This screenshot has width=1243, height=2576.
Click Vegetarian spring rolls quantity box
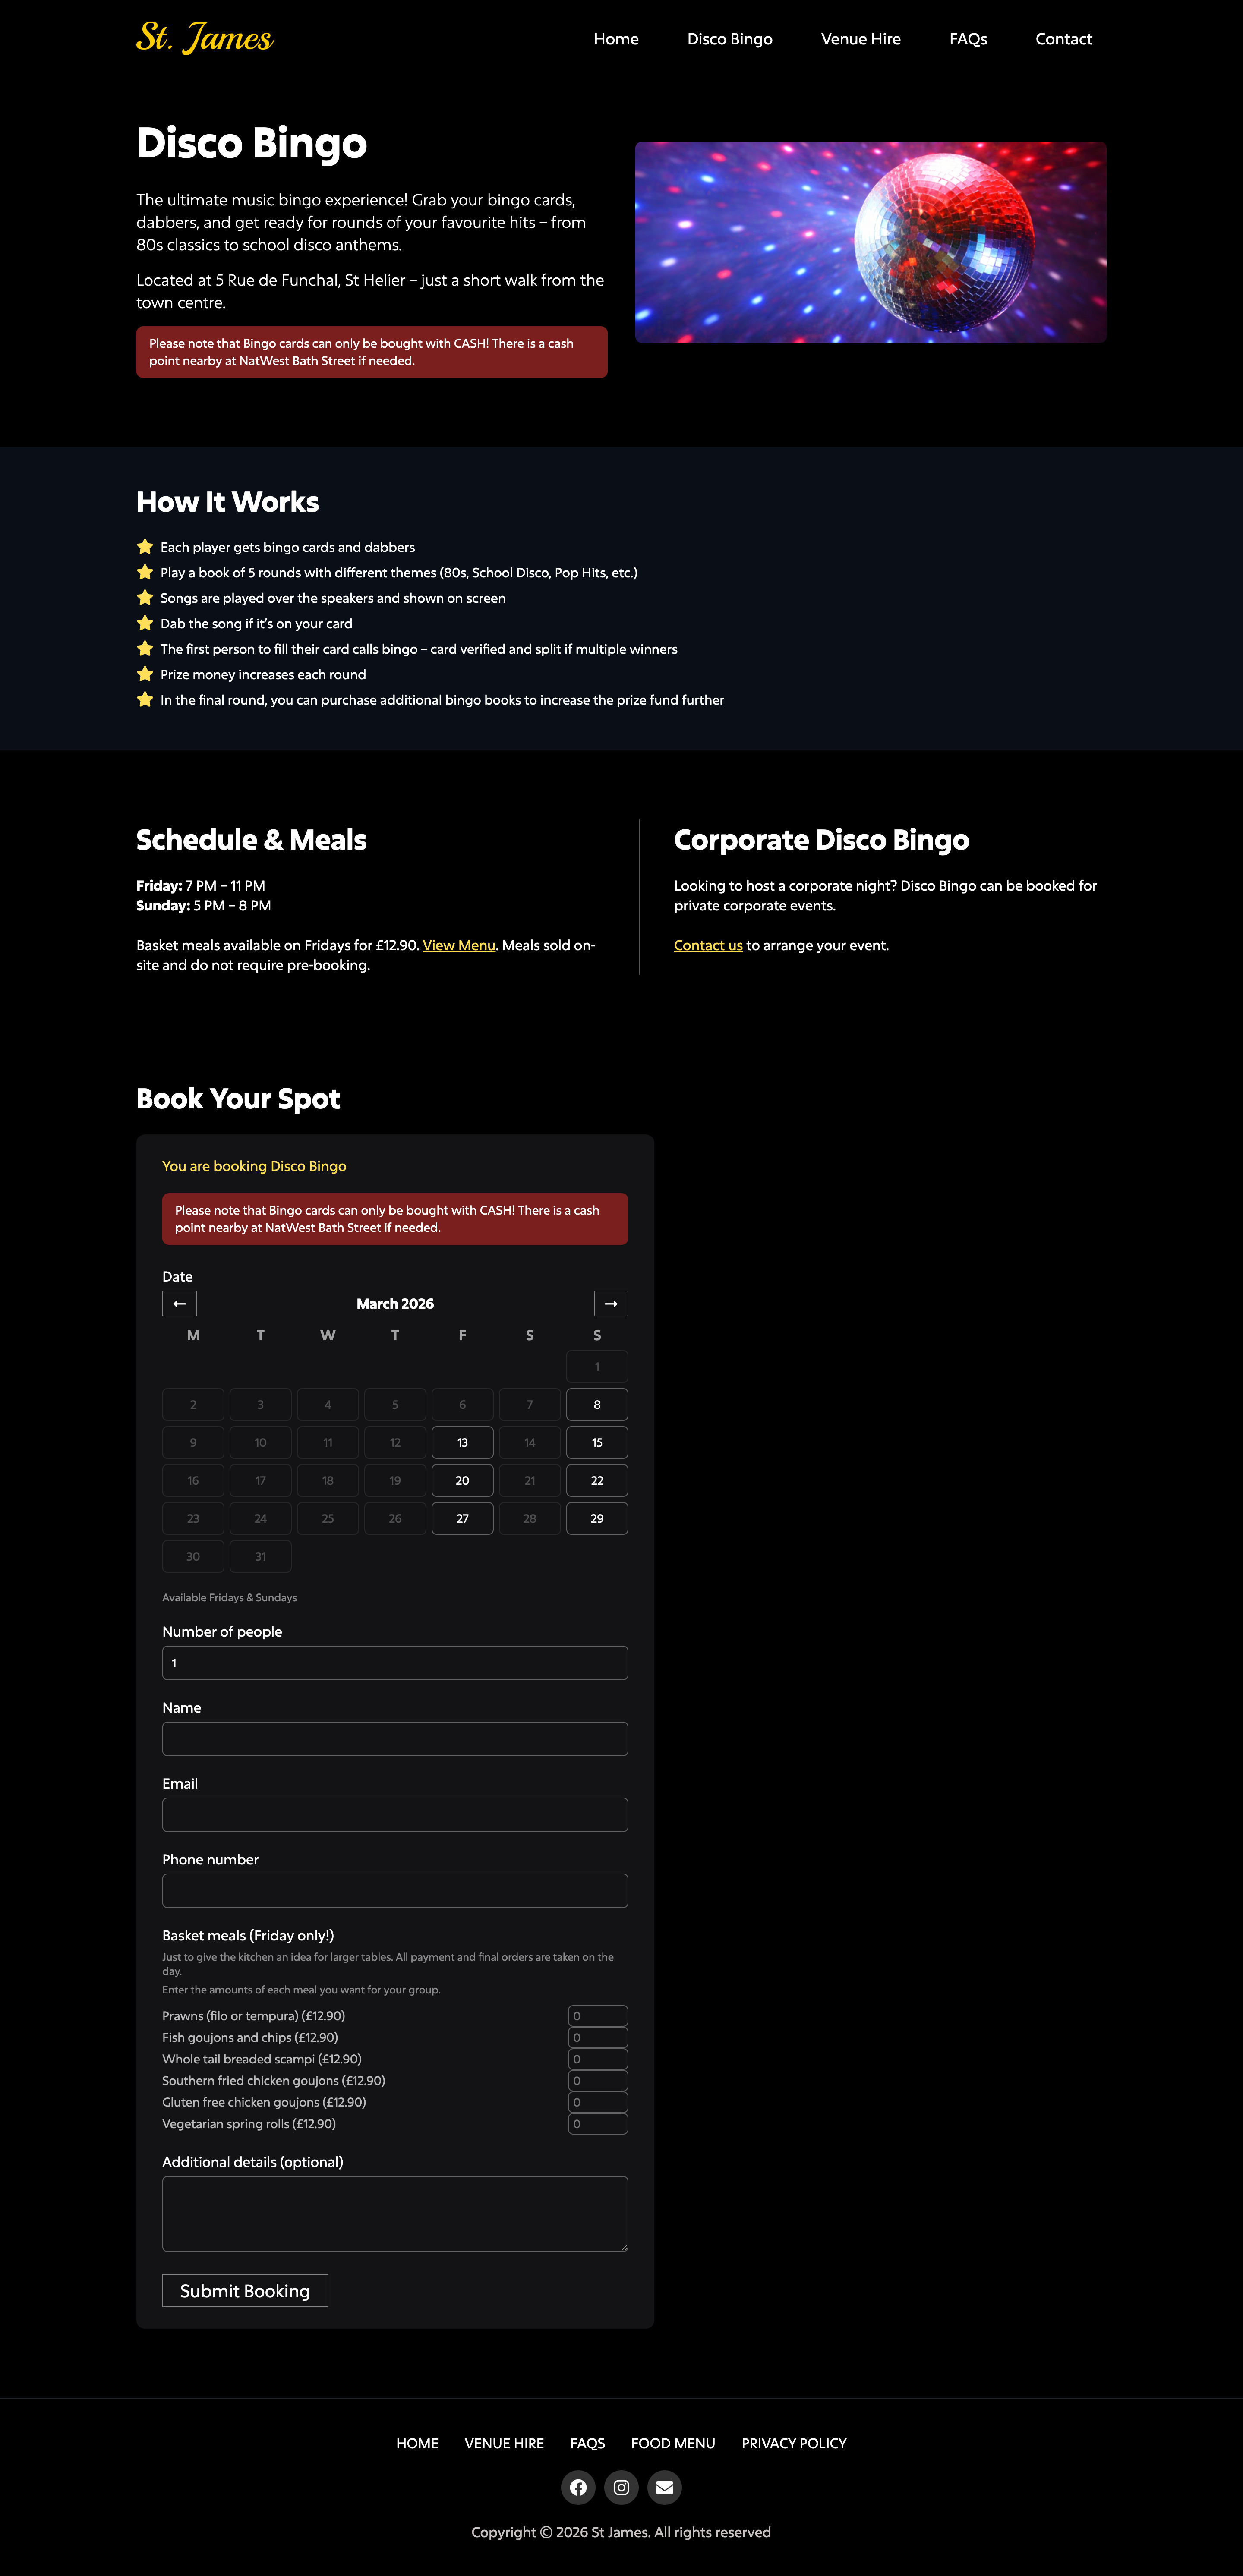597,2124
